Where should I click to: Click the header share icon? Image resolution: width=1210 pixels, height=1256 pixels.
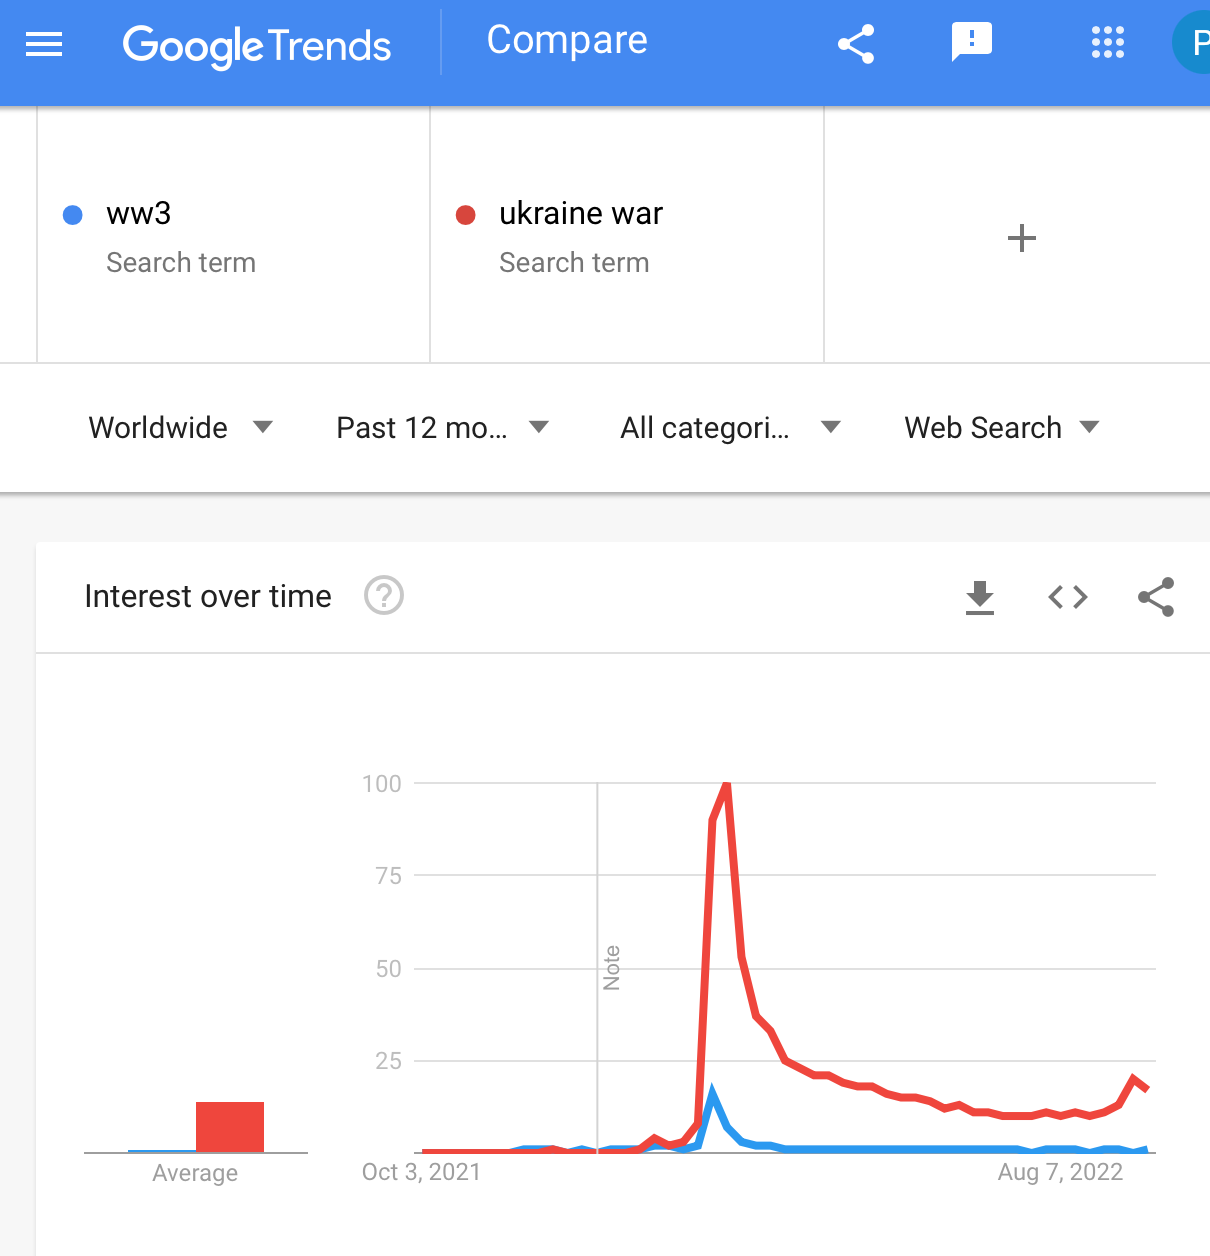tap(856, 44)
